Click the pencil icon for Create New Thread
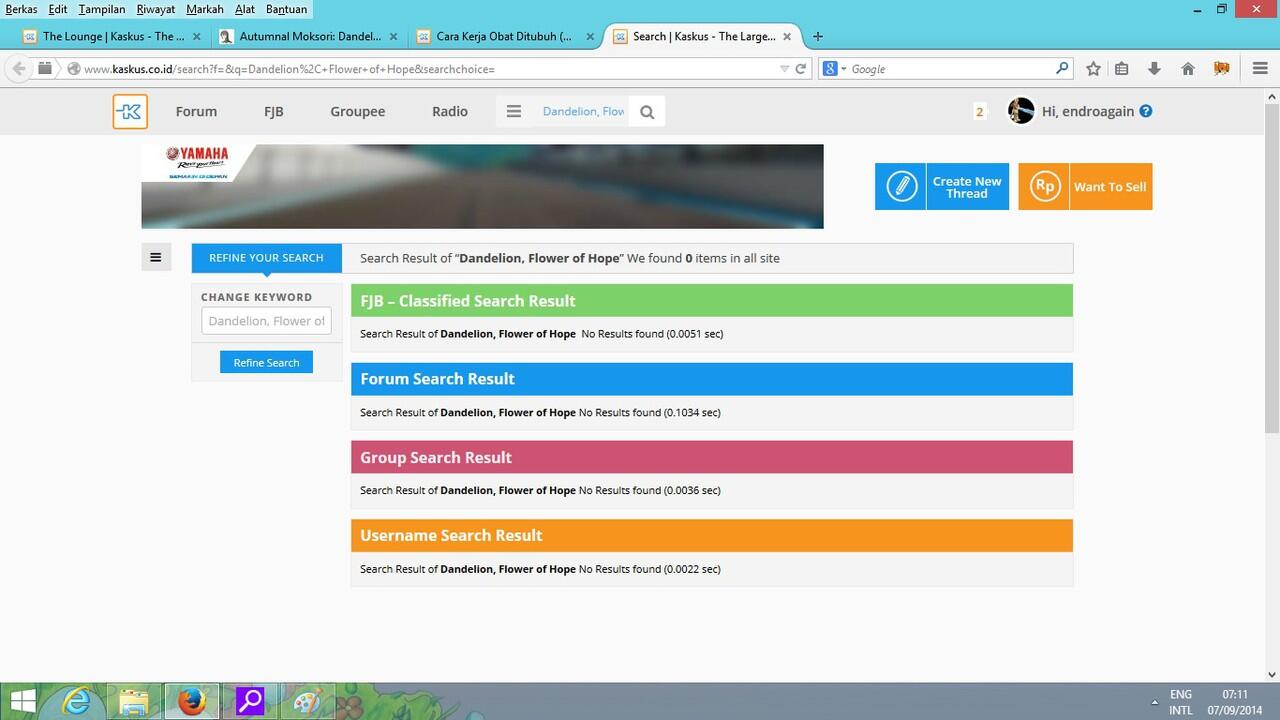Image resolution: width=1280 pixels, height=720 pixels. (901, 187)
